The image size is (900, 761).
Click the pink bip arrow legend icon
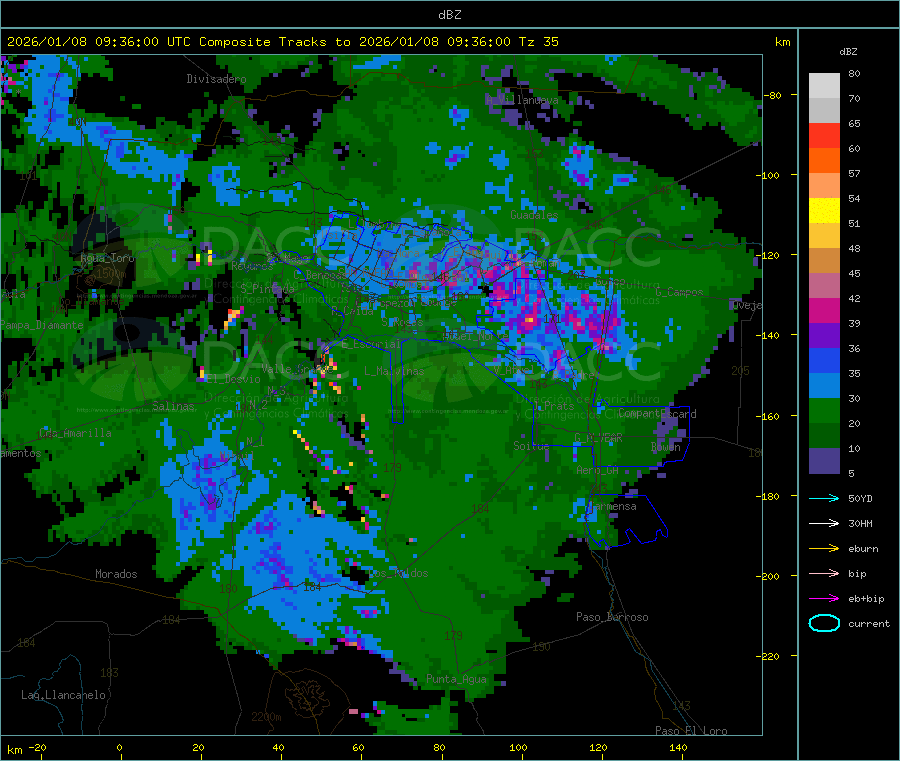pyautogui.click(x=824, y=573)
